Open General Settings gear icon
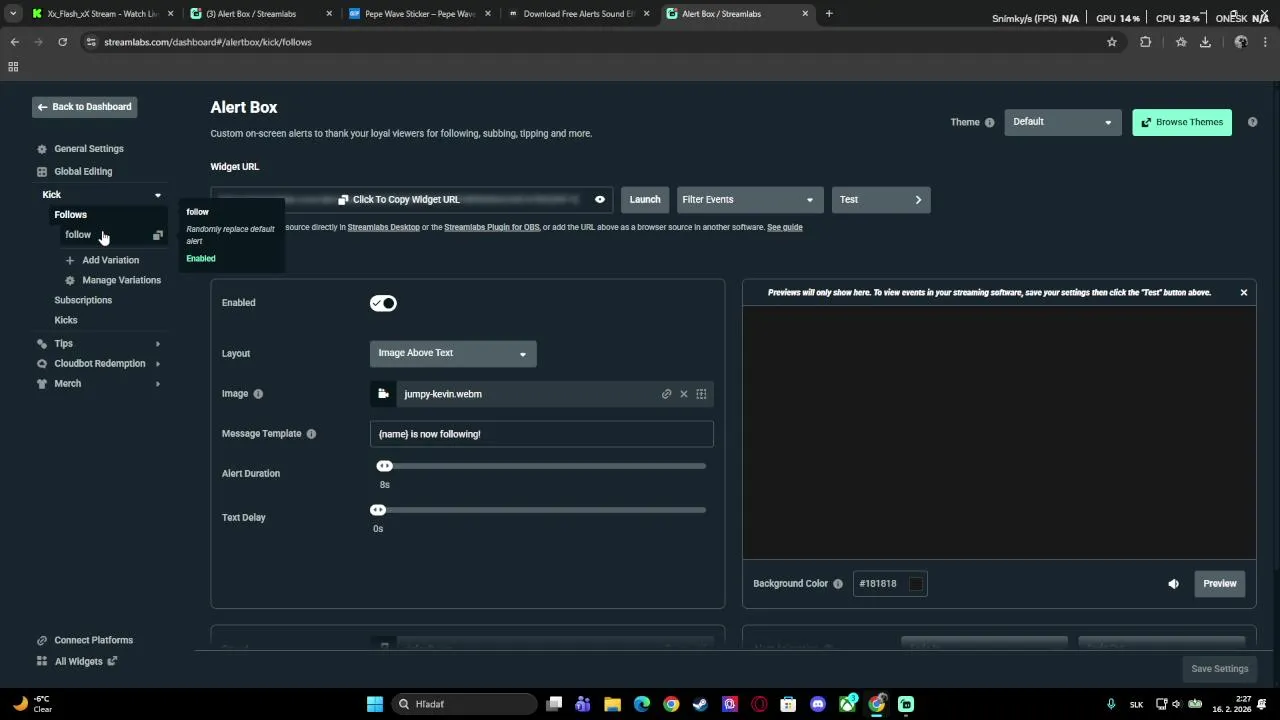The height and width of the screenshot is (720, 1280). [x=42, y=149]
